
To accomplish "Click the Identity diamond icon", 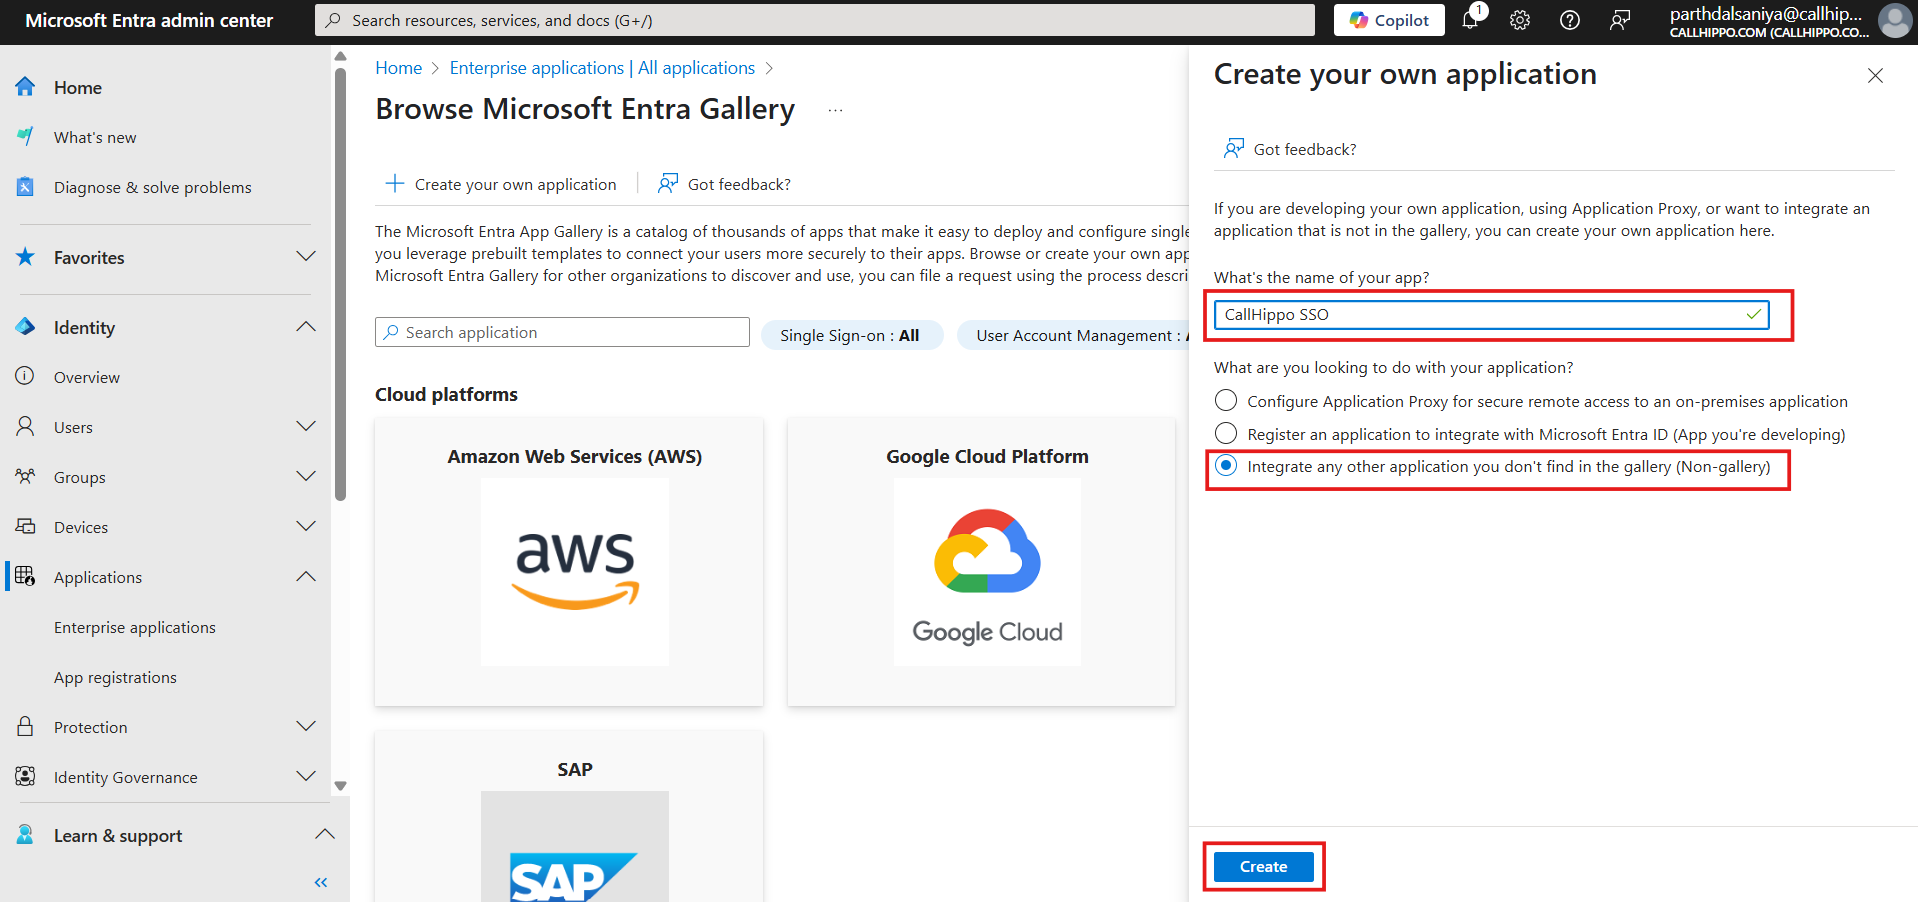I will (x=25, y=327).
